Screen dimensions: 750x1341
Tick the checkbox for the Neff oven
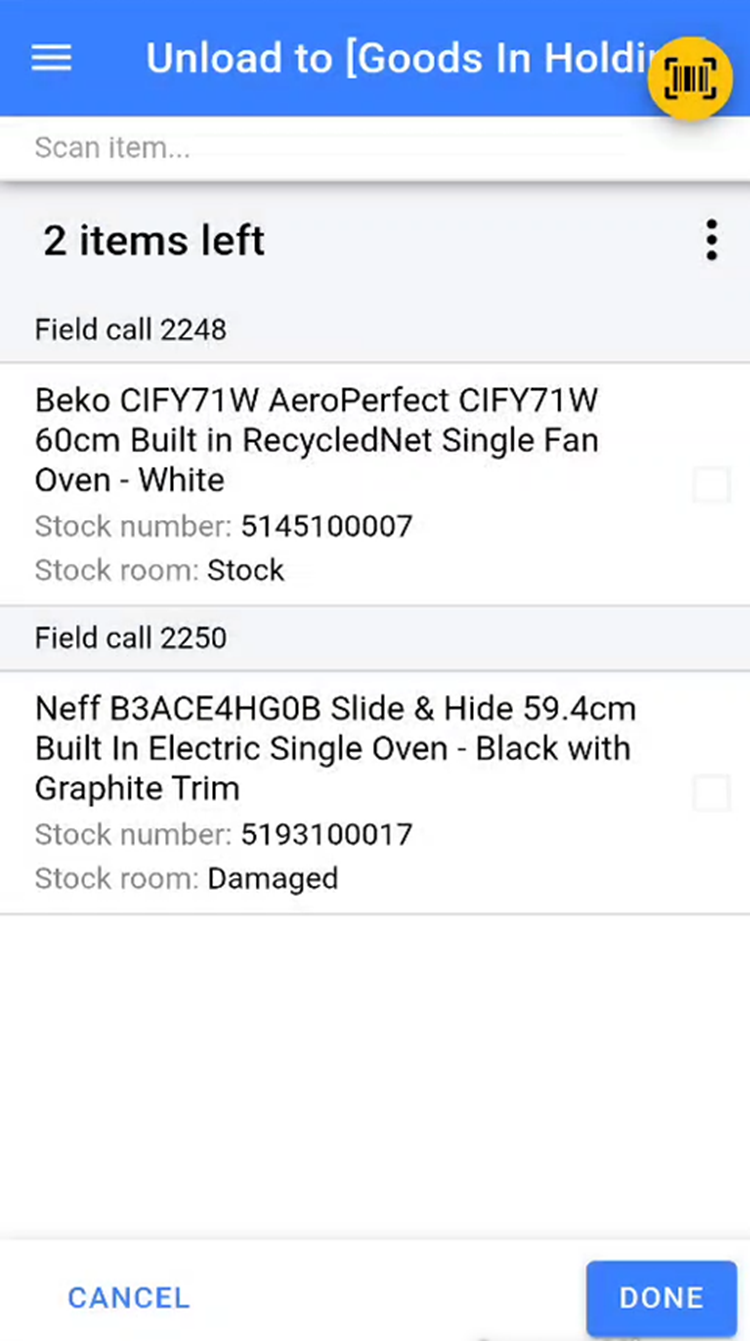tap(711, 794)
